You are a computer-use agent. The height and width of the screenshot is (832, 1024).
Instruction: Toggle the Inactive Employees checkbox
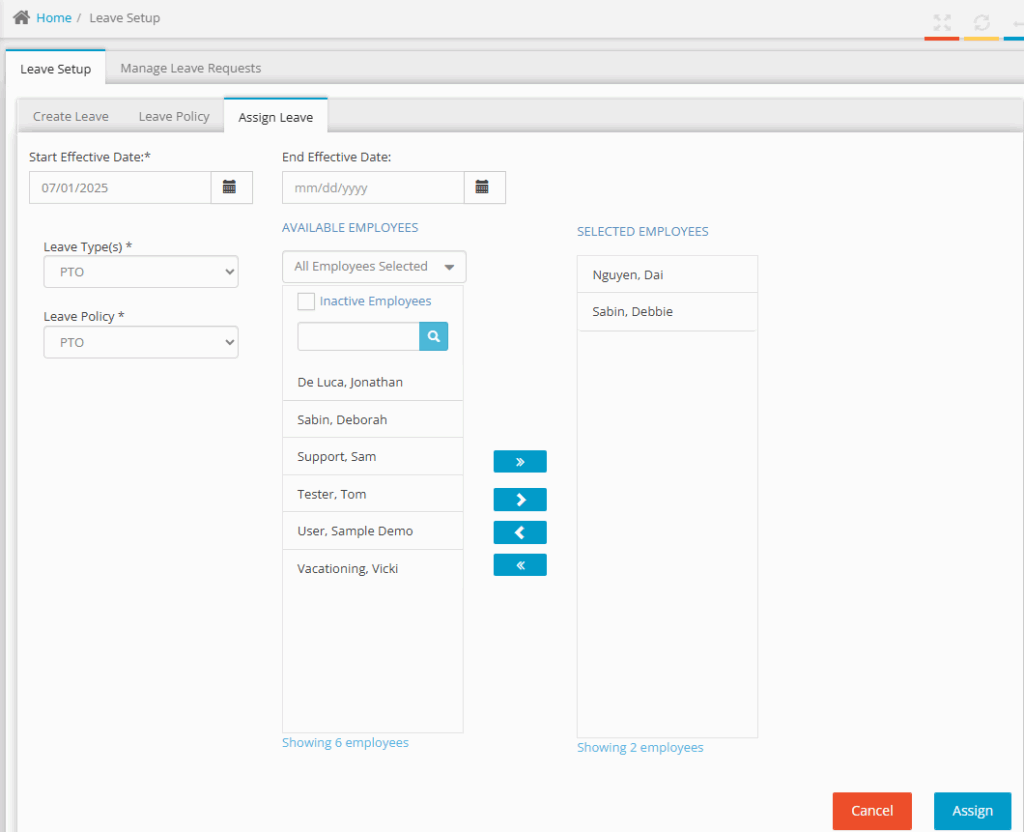tap(306, 301)
